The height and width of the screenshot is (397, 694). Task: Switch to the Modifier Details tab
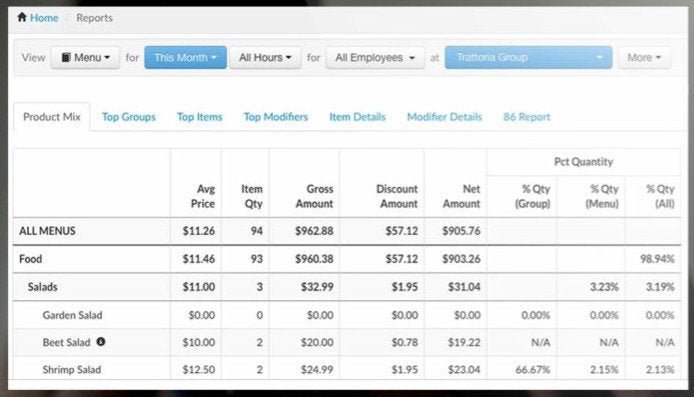click(x=444, y=117)
